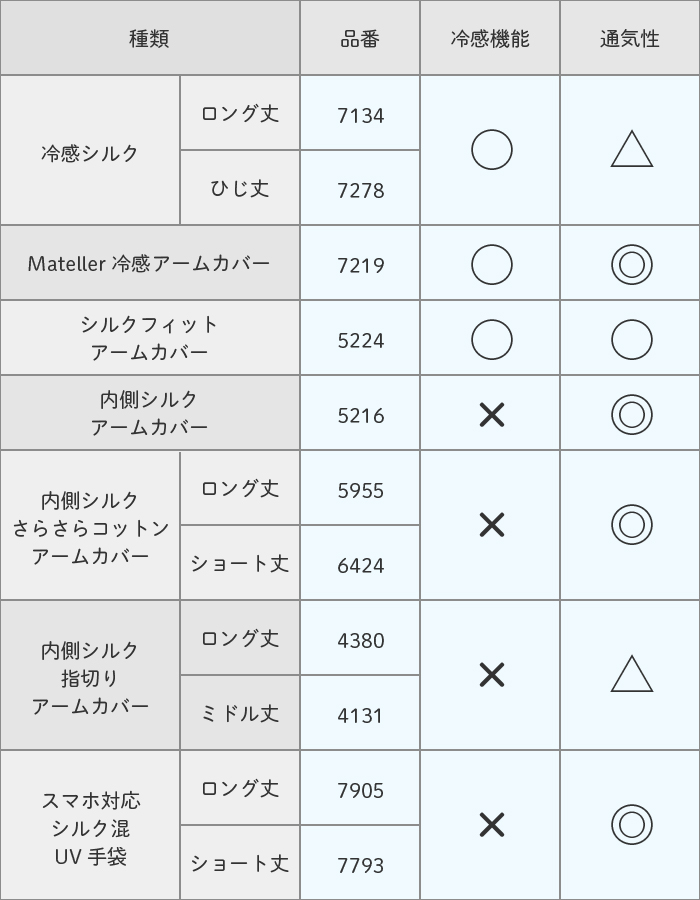Click product number 5224

360,340
